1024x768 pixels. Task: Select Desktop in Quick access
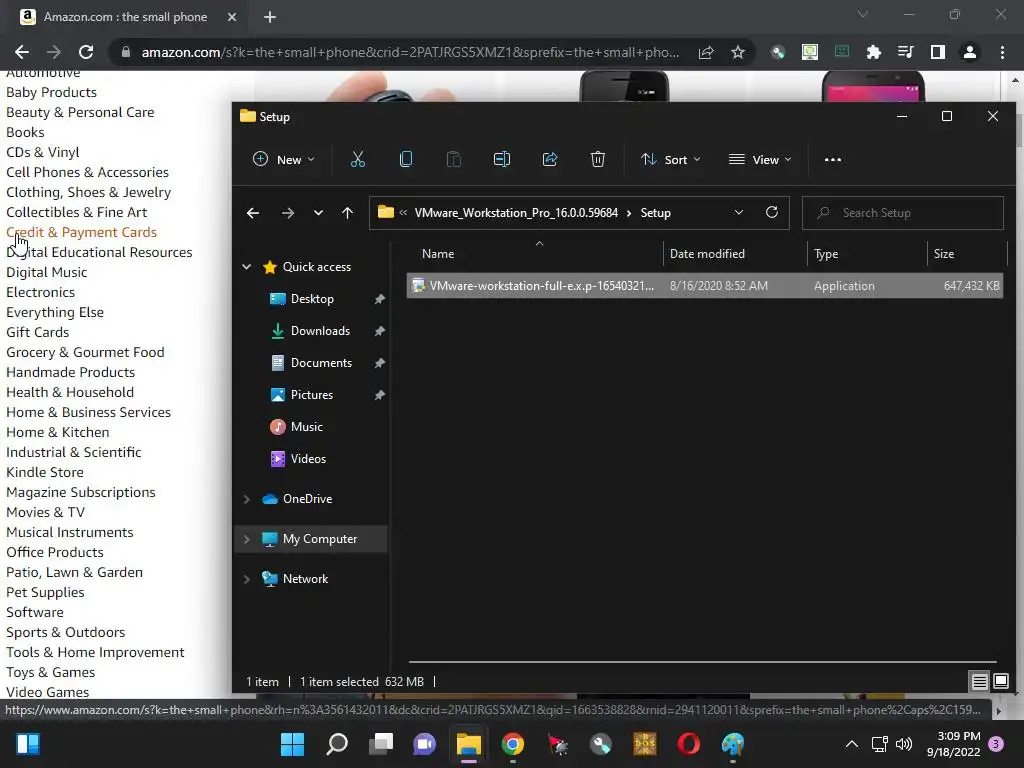[x=312, y=298]
